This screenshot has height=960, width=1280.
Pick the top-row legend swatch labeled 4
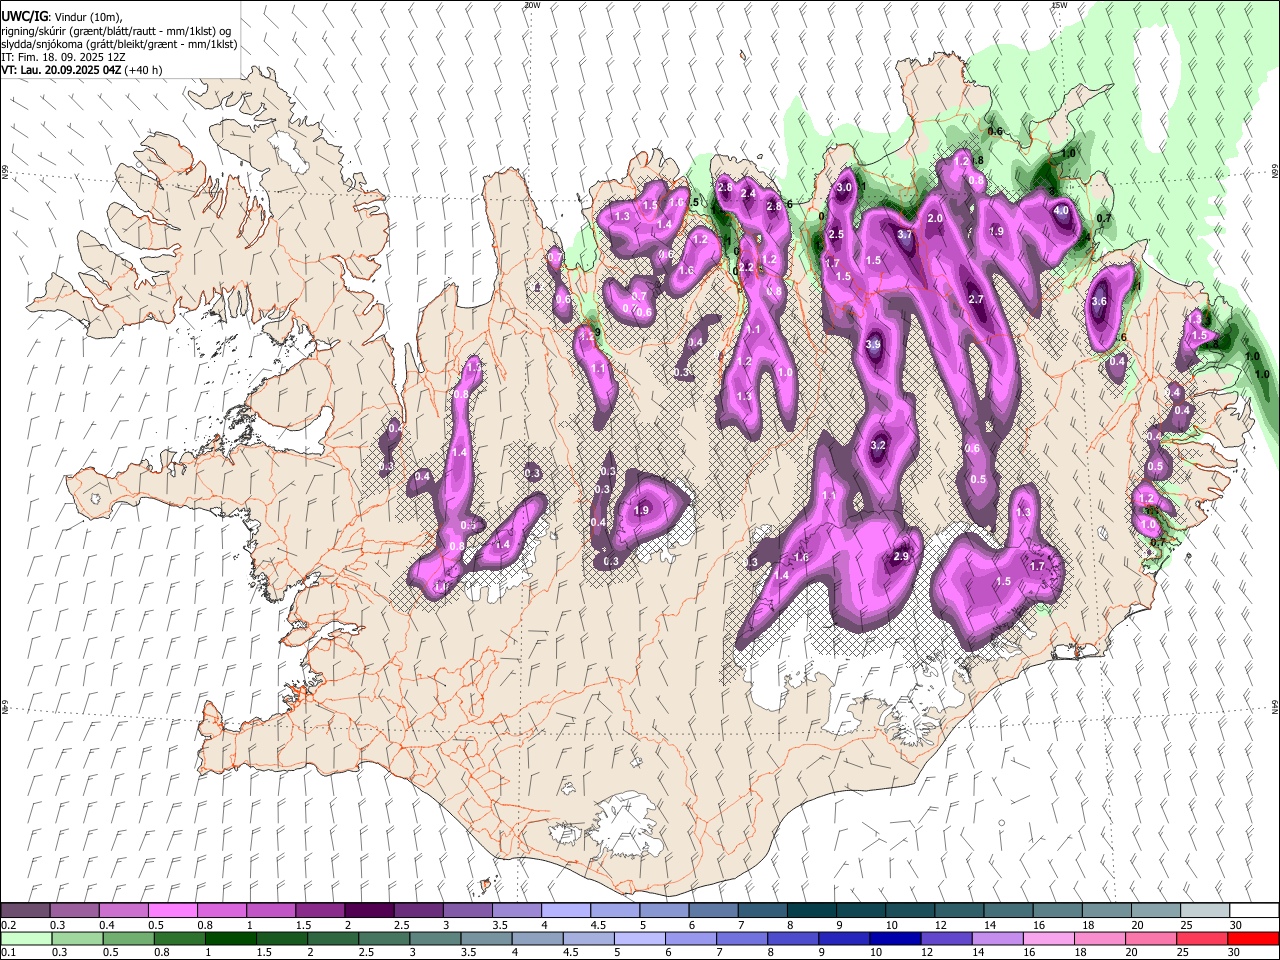565,911
